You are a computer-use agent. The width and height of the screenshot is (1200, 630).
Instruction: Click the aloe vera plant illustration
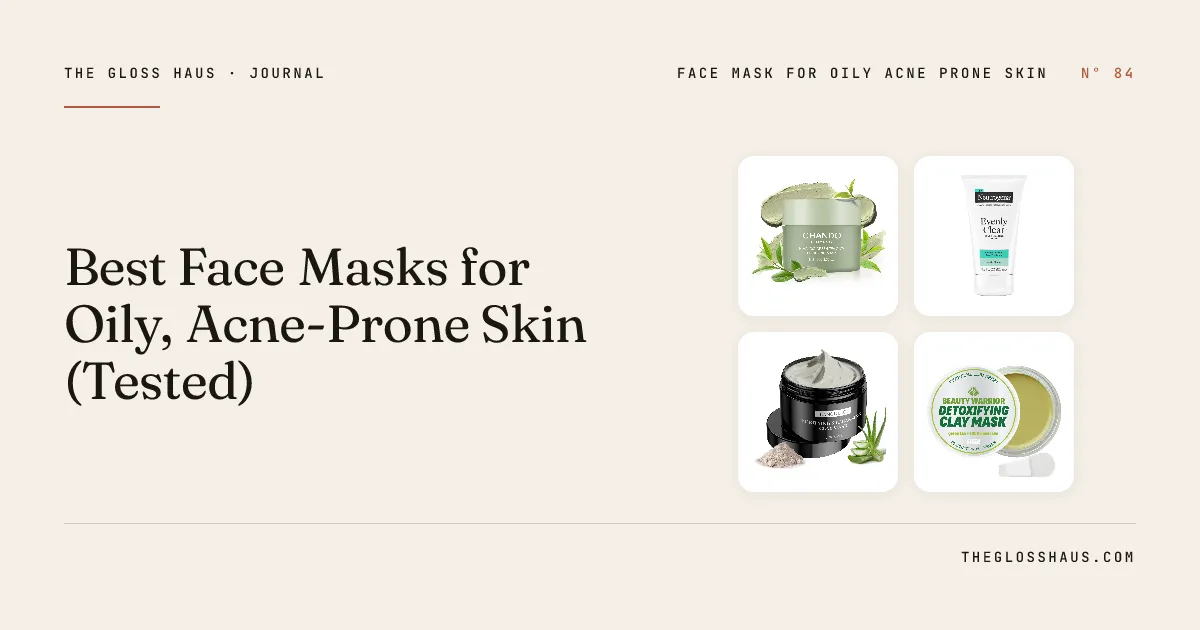pos(866,438)
